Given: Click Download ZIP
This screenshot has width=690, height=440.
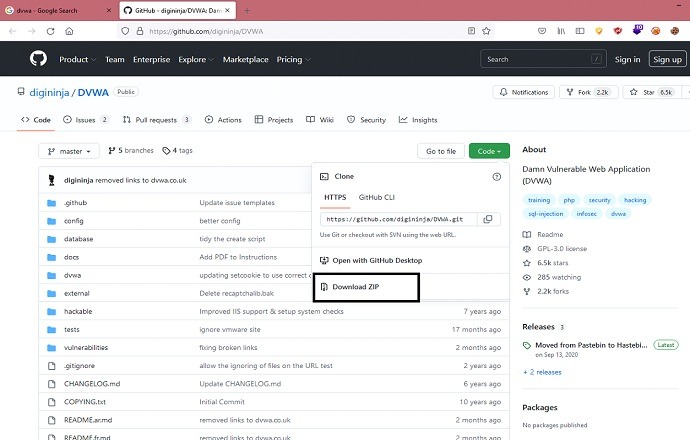Looking at the screenshot, I should click(x=366, y=287).
